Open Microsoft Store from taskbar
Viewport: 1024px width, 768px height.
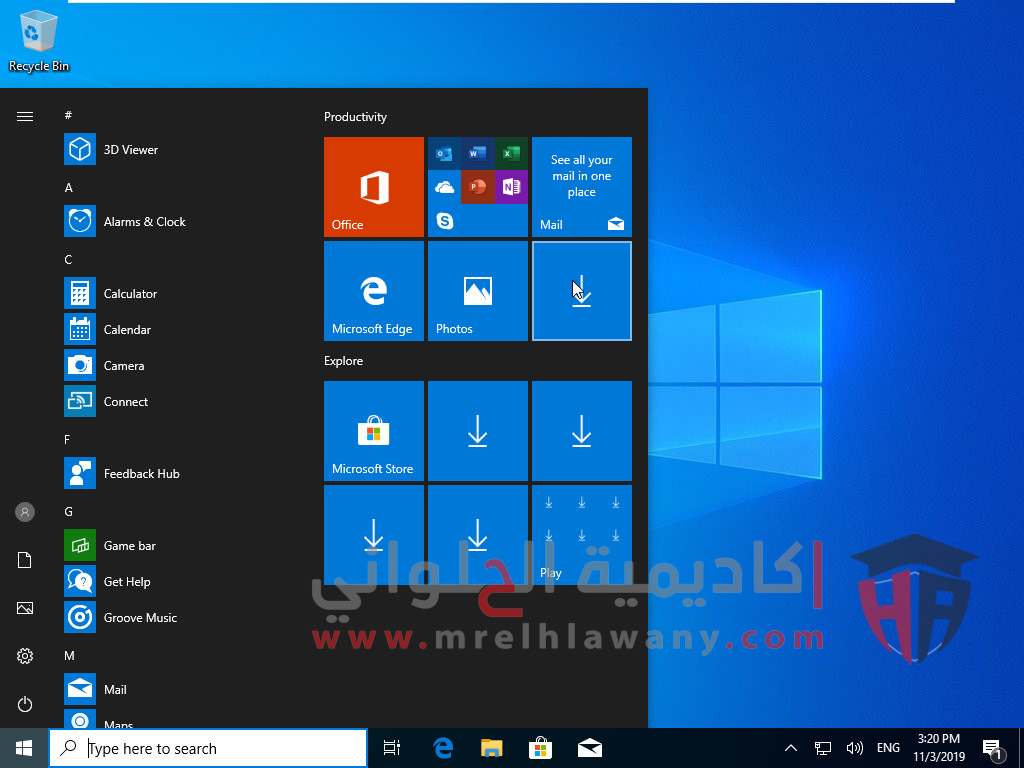click(x=540, y=748)
